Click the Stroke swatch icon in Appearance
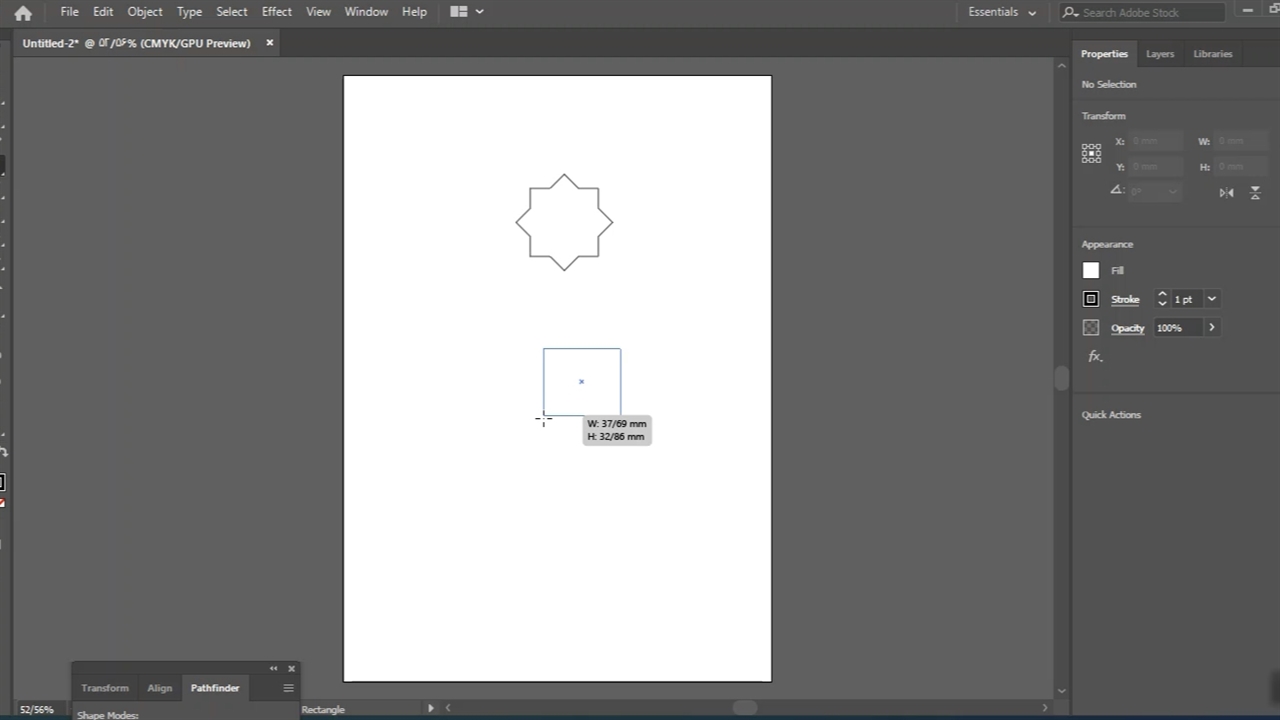Viewport: 1280px width, 720px height. (x=1091, y=299)
